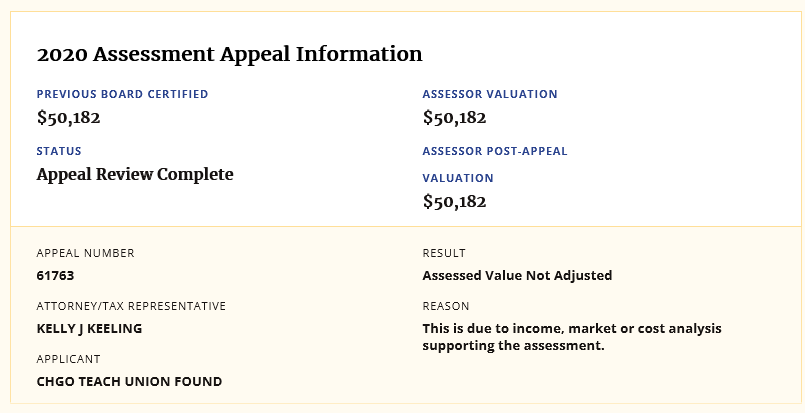Click the Previous Board Certified $50,182 value
Image resolution: width=805 pixels, height=413 pixels.
coord(68,118)
